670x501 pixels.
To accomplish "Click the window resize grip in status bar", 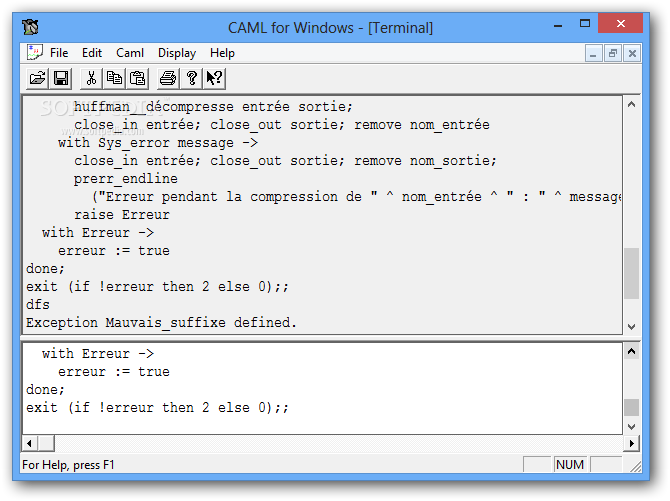I will (x=636, y=467).
